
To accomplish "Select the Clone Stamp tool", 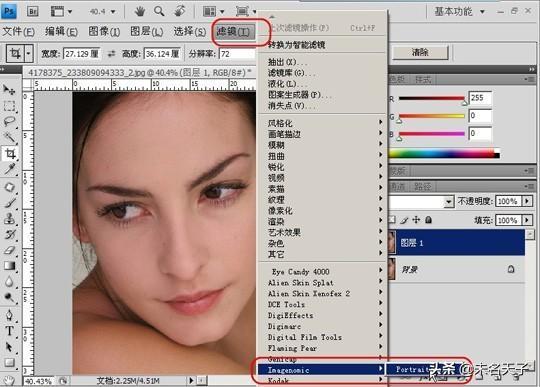I will click(9, 219).
